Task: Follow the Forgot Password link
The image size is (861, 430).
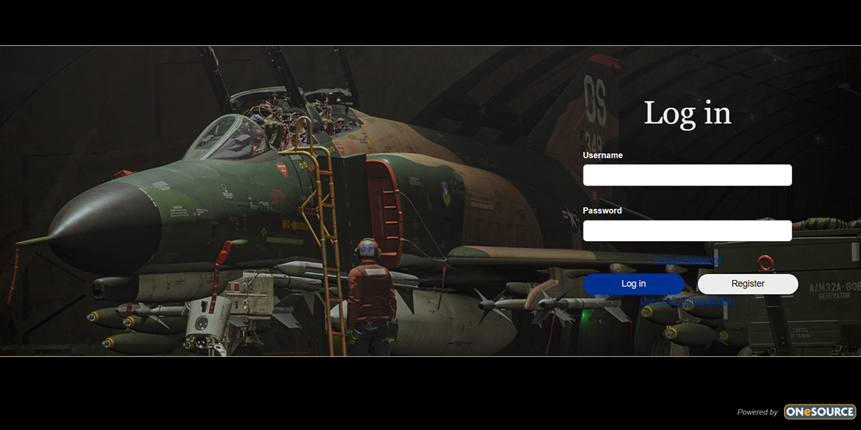Action: 687,260
